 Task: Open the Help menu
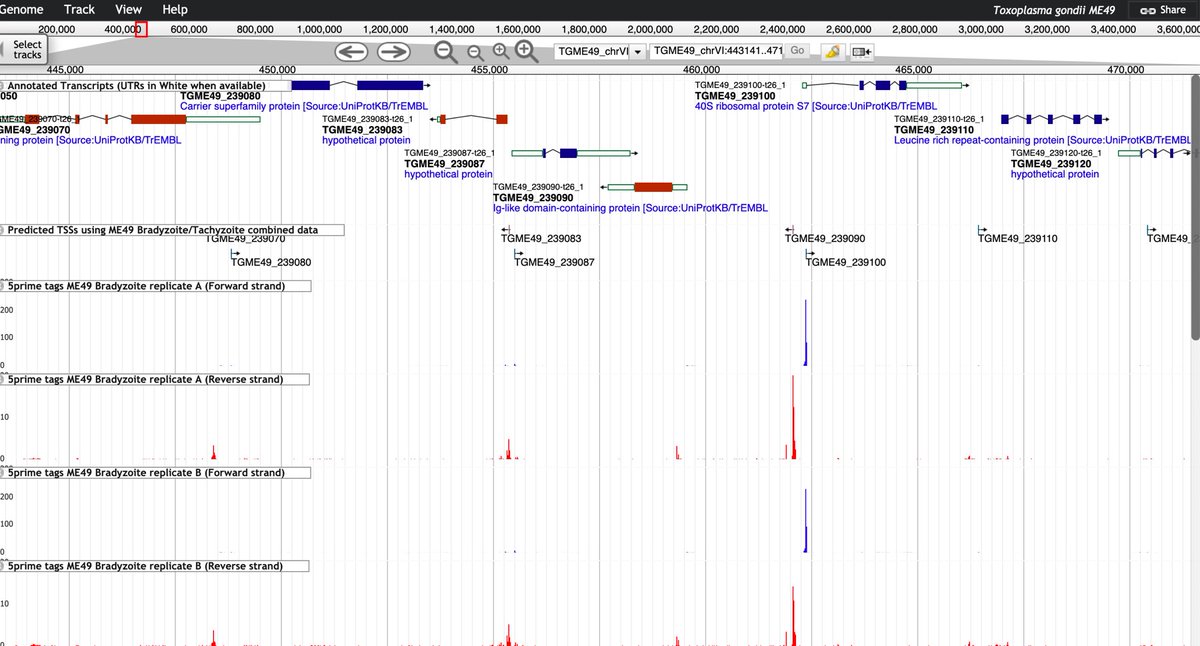click(x=174, y=9)
